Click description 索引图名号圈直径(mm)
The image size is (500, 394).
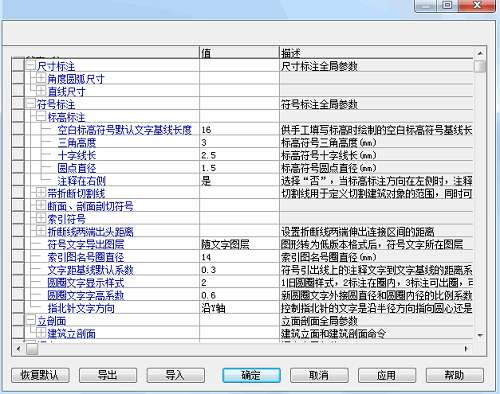pyautogui.click(x=329, y=257)
